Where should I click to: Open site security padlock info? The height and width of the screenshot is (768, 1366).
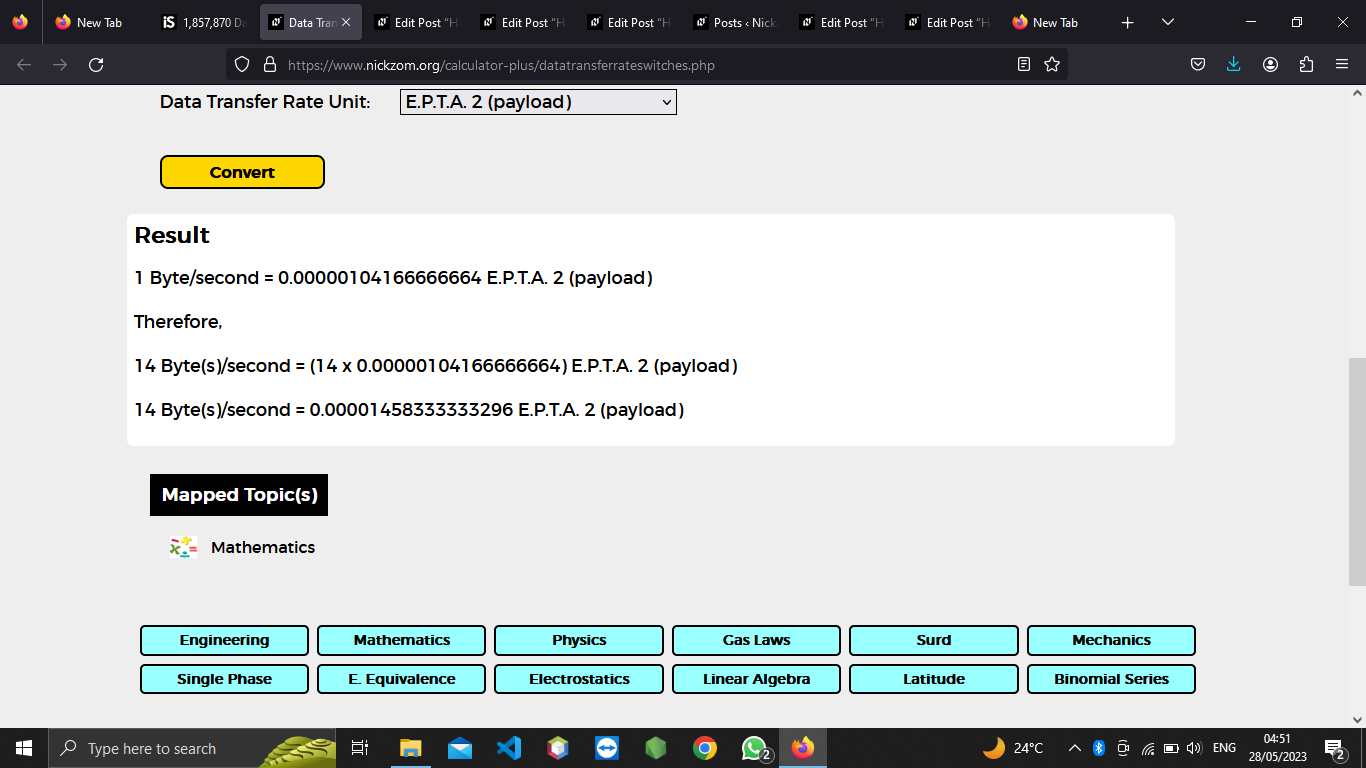[269, 65]
